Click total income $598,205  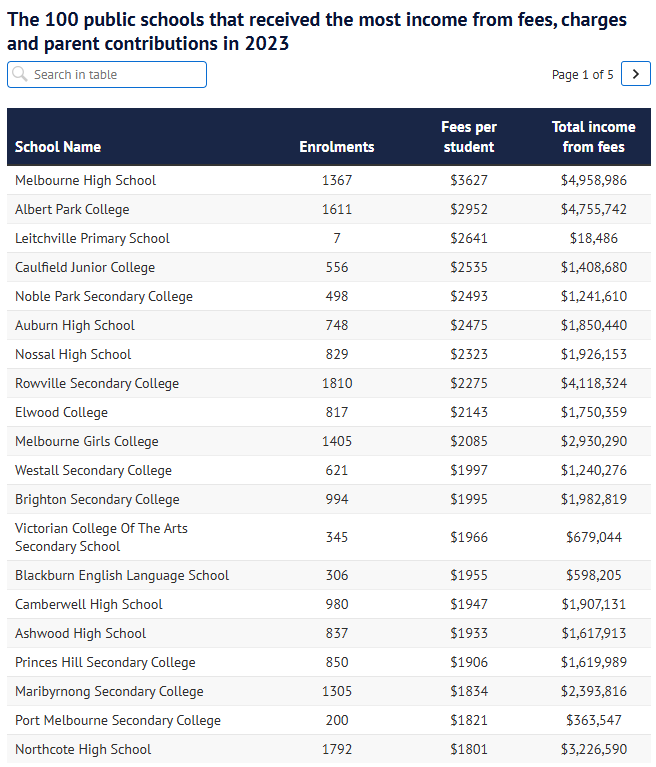point(593,575)
